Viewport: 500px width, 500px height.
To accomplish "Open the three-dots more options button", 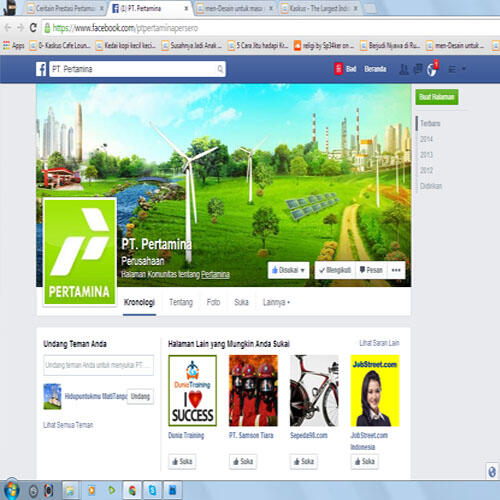I will point(396,270).
